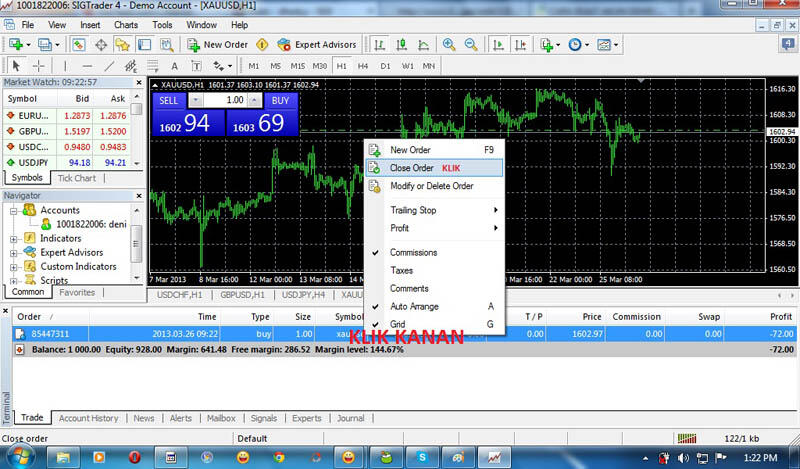The image size is (800, 469).
Task: Open the Charts menu
Action: [126, 24]
